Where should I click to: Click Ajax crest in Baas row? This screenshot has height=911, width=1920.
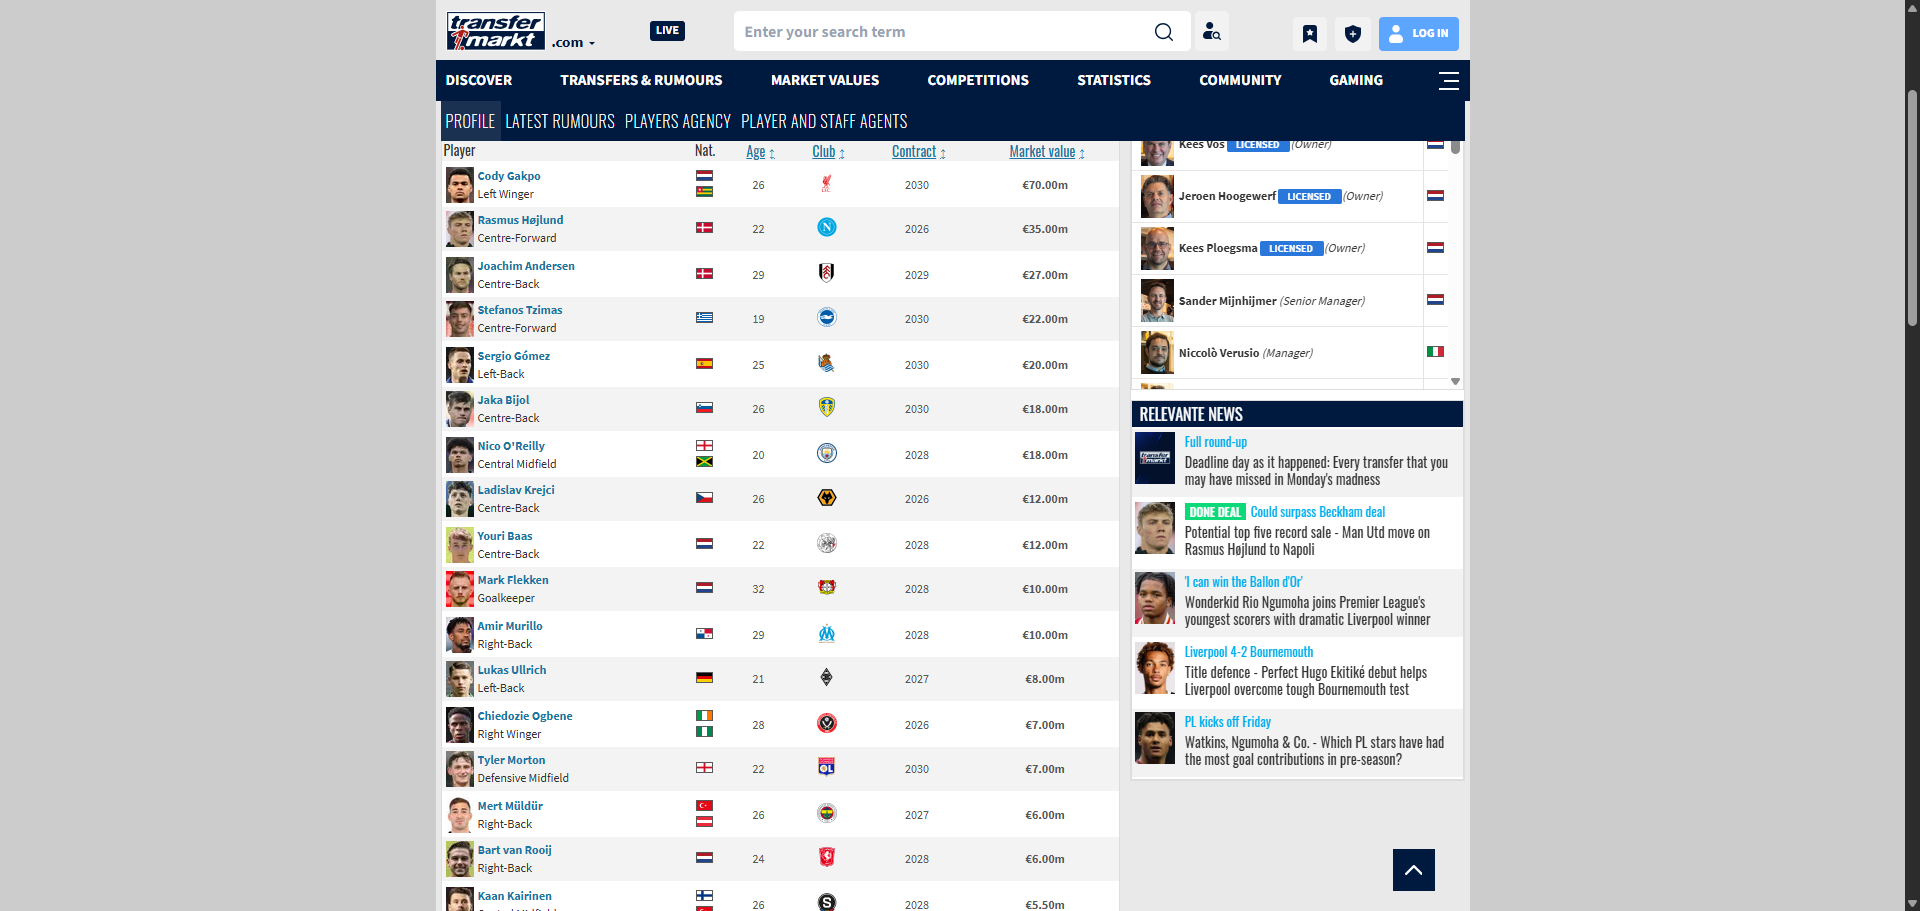coord(826,543)
